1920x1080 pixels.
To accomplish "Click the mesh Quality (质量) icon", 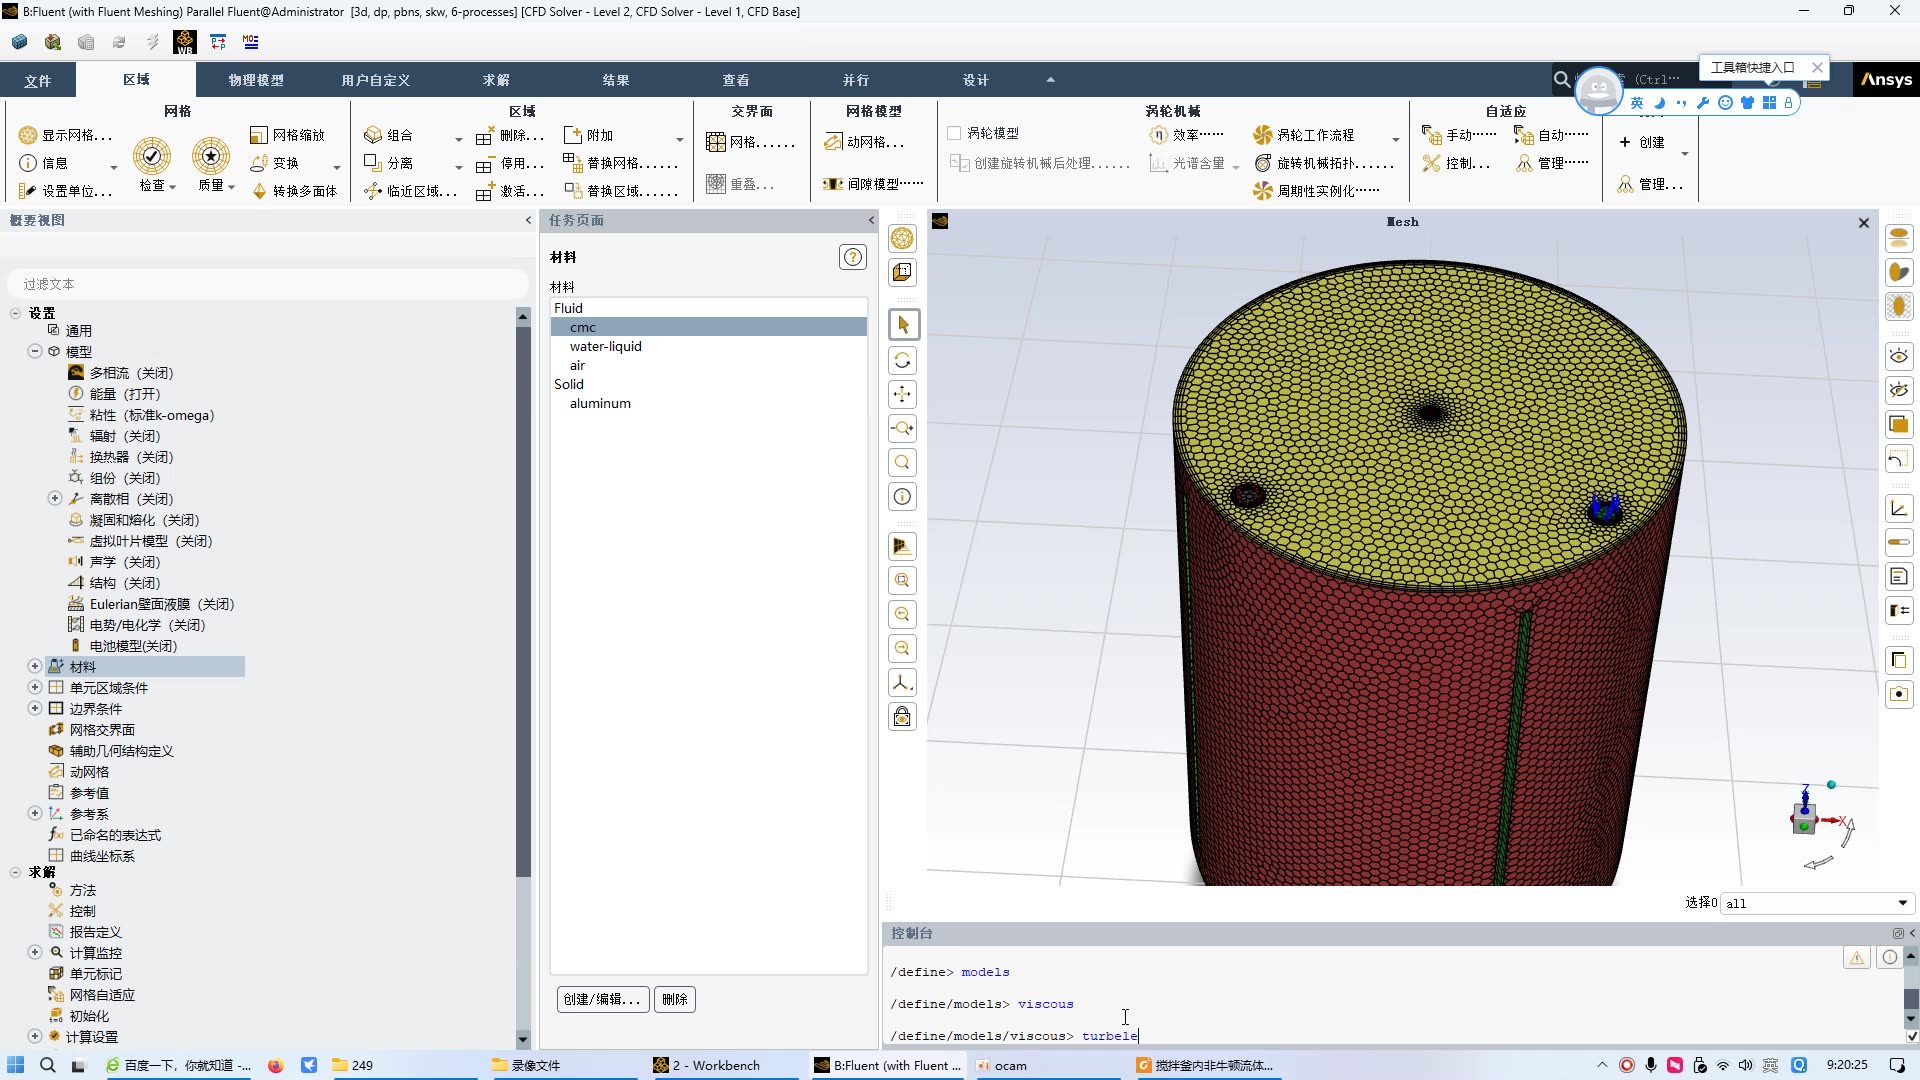I will (211, 157).
